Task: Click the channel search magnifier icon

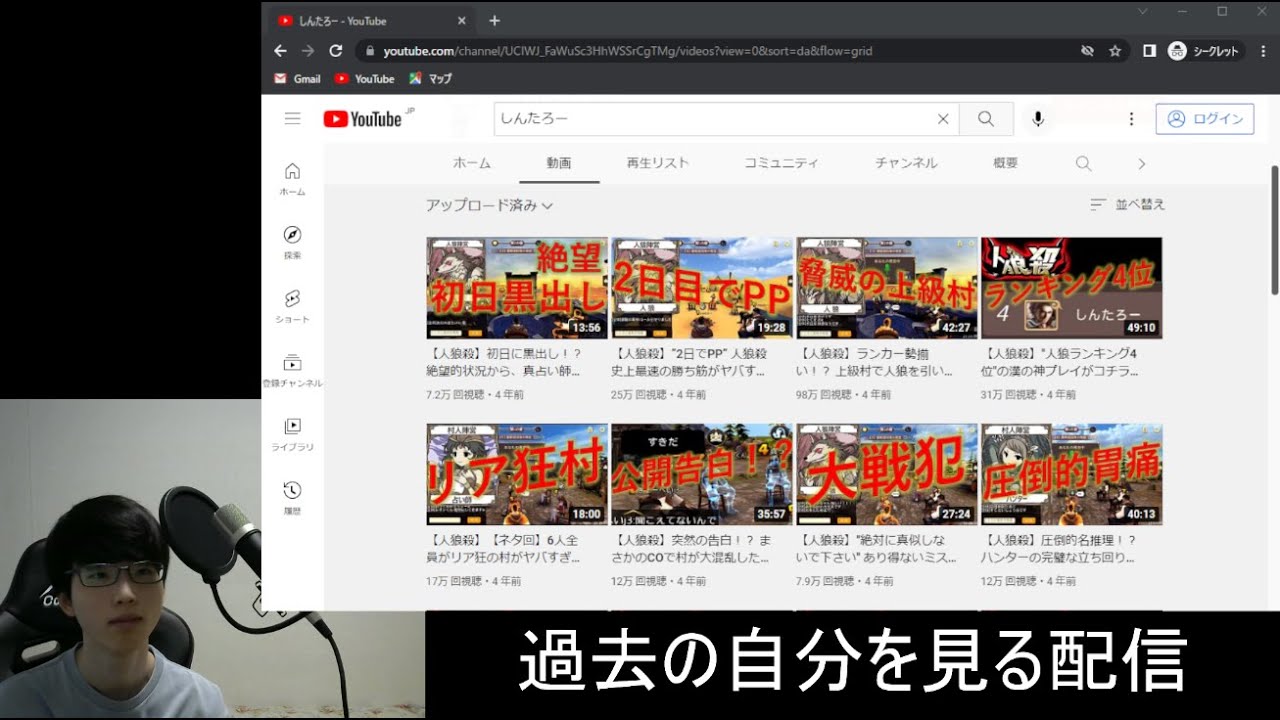Action: tap(1083, 163)
